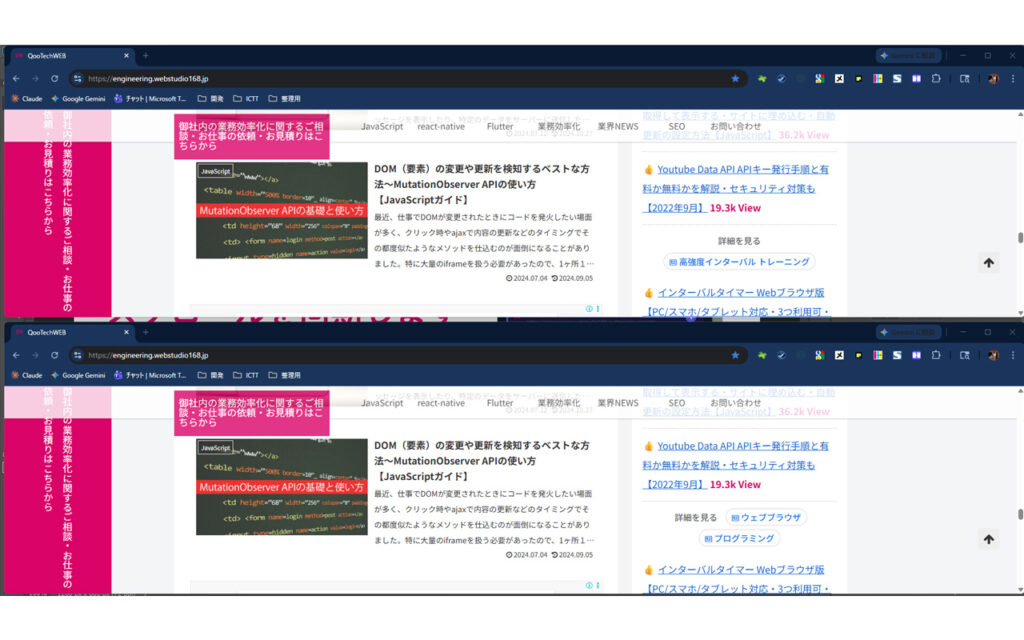
Task: Open the green extension icon in the upper window
Action: pos(762,78)
